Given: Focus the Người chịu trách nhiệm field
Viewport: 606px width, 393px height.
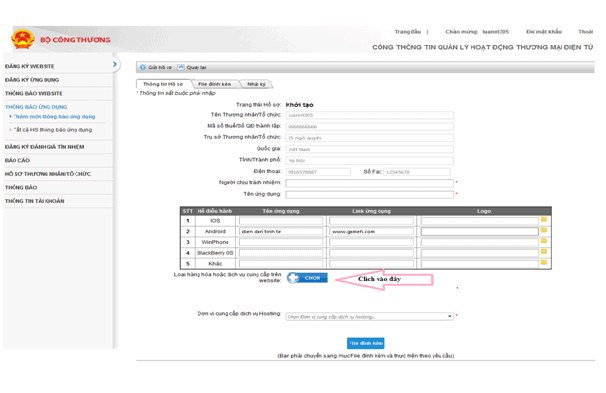Looking at the screenshot, I should (x=369, y=183).
